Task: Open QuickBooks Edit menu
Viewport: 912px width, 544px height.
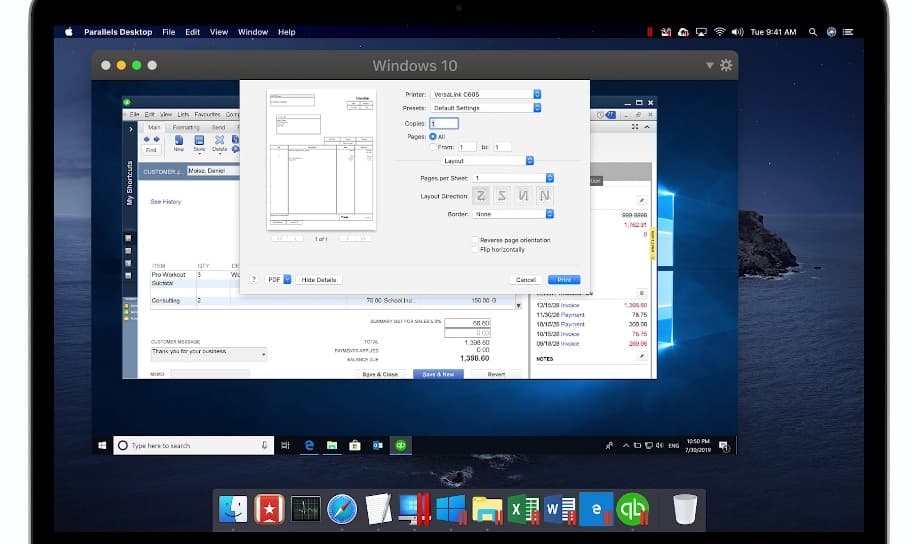Action: pos(149,115)
